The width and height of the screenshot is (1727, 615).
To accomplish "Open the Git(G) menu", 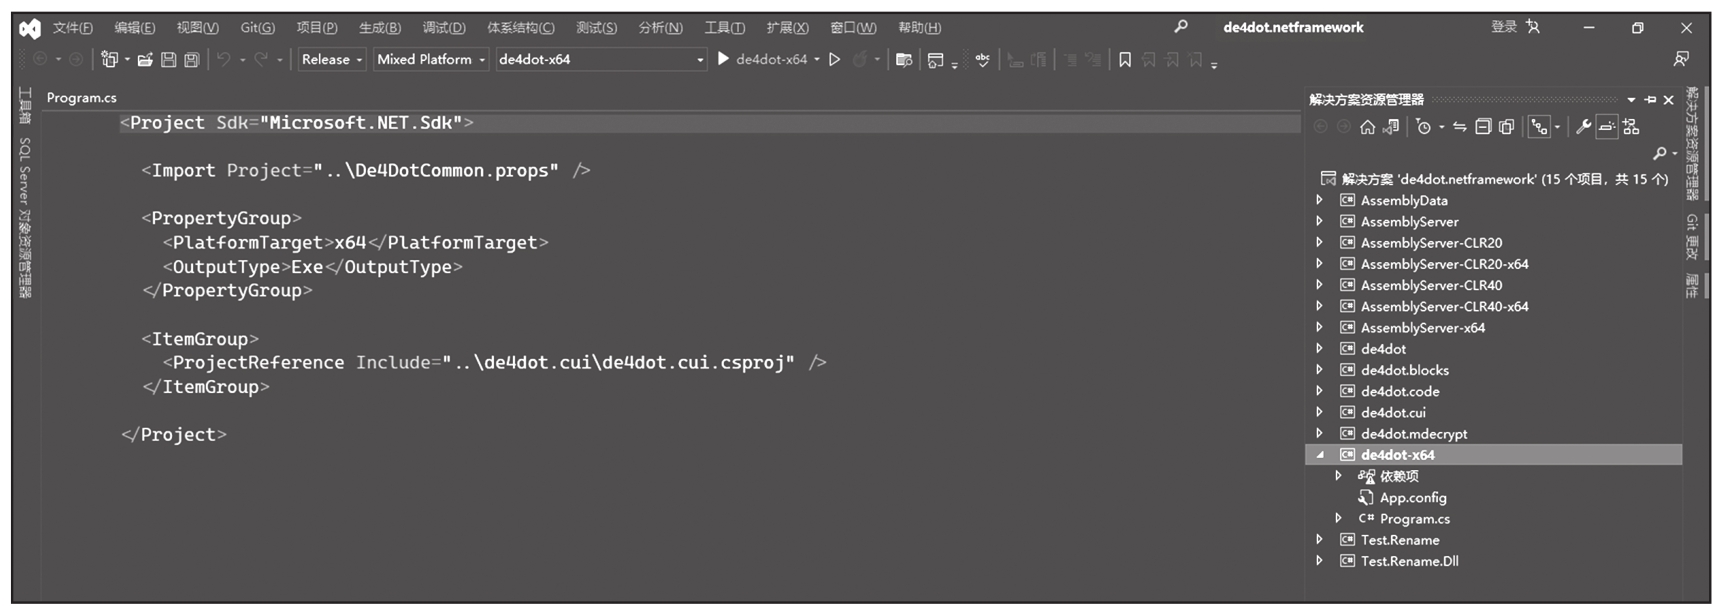I will coord(257,28).
